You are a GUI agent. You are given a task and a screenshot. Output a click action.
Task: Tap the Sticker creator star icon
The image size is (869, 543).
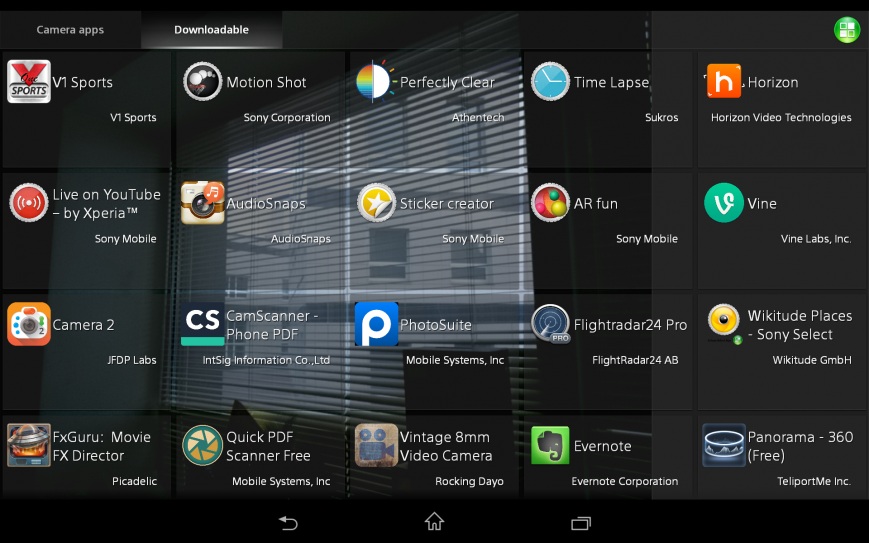pos(376,203)
